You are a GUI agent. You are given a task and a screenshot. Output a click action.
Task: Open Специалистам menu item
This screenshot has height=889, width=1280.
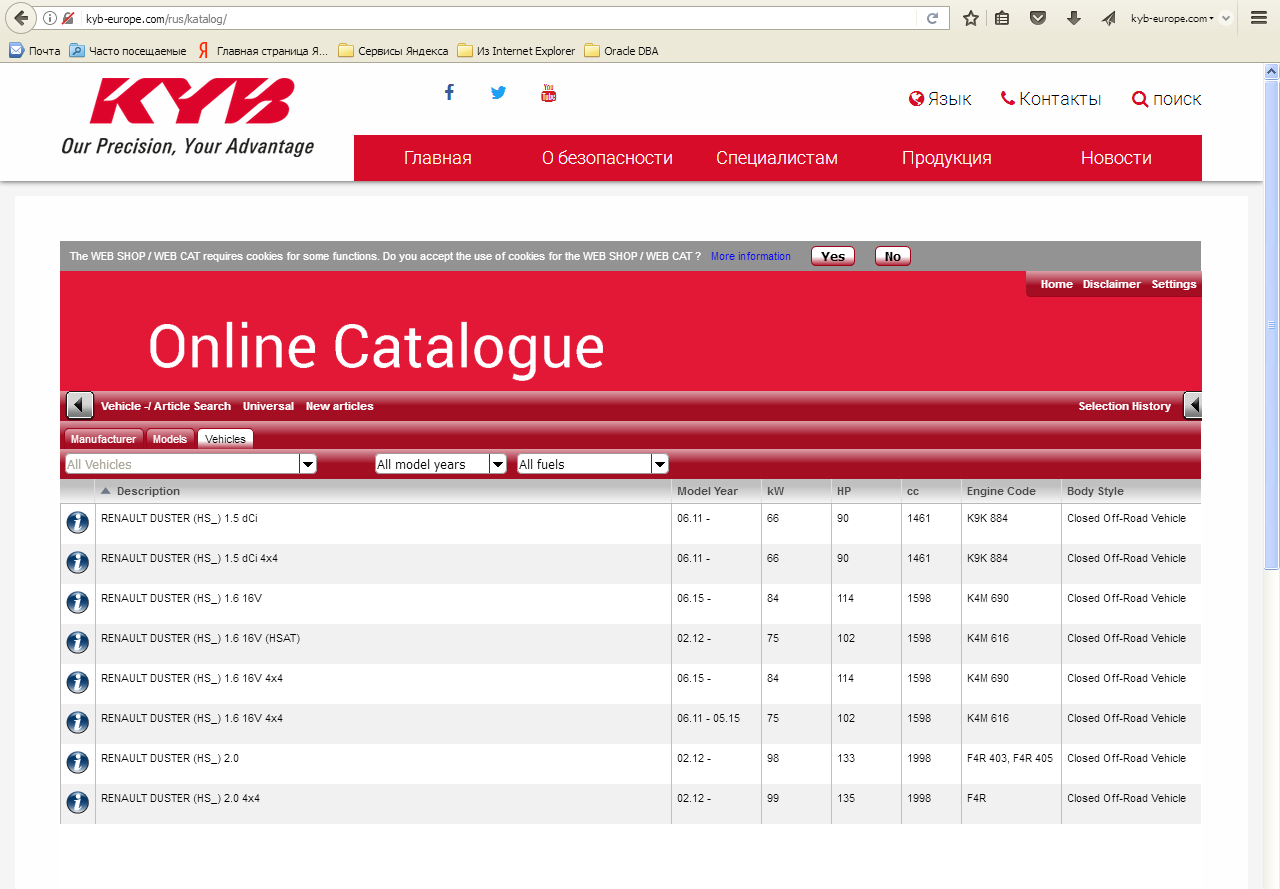click(777, 158)
